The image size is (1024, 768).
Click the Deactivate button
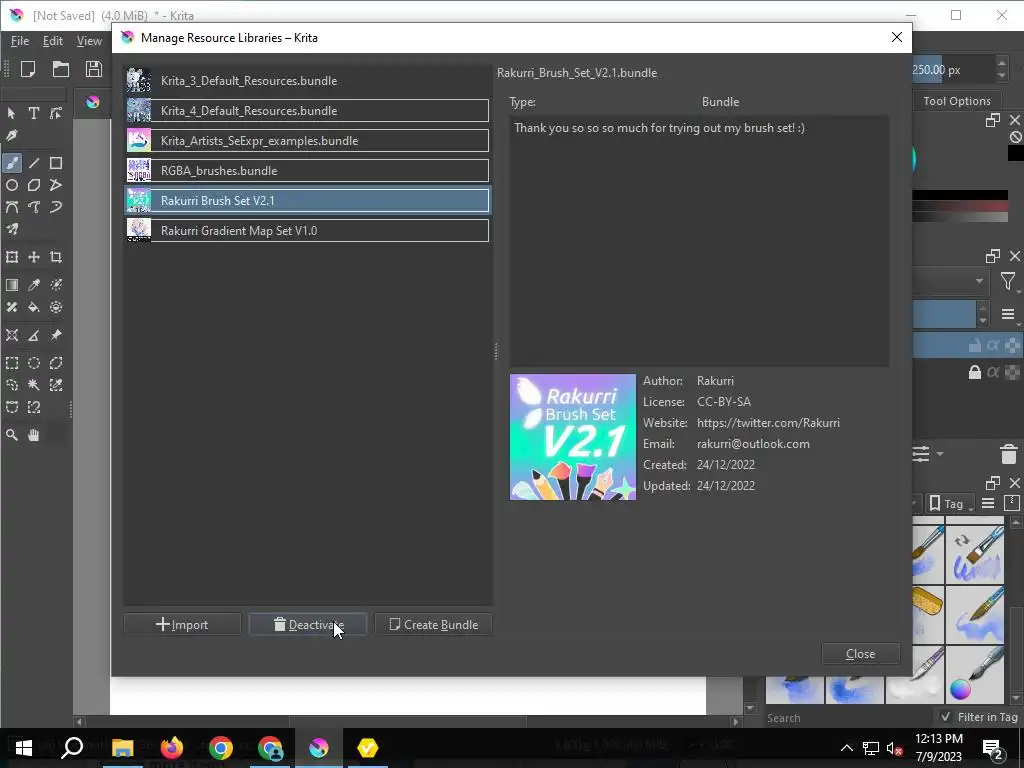point(308,624)
